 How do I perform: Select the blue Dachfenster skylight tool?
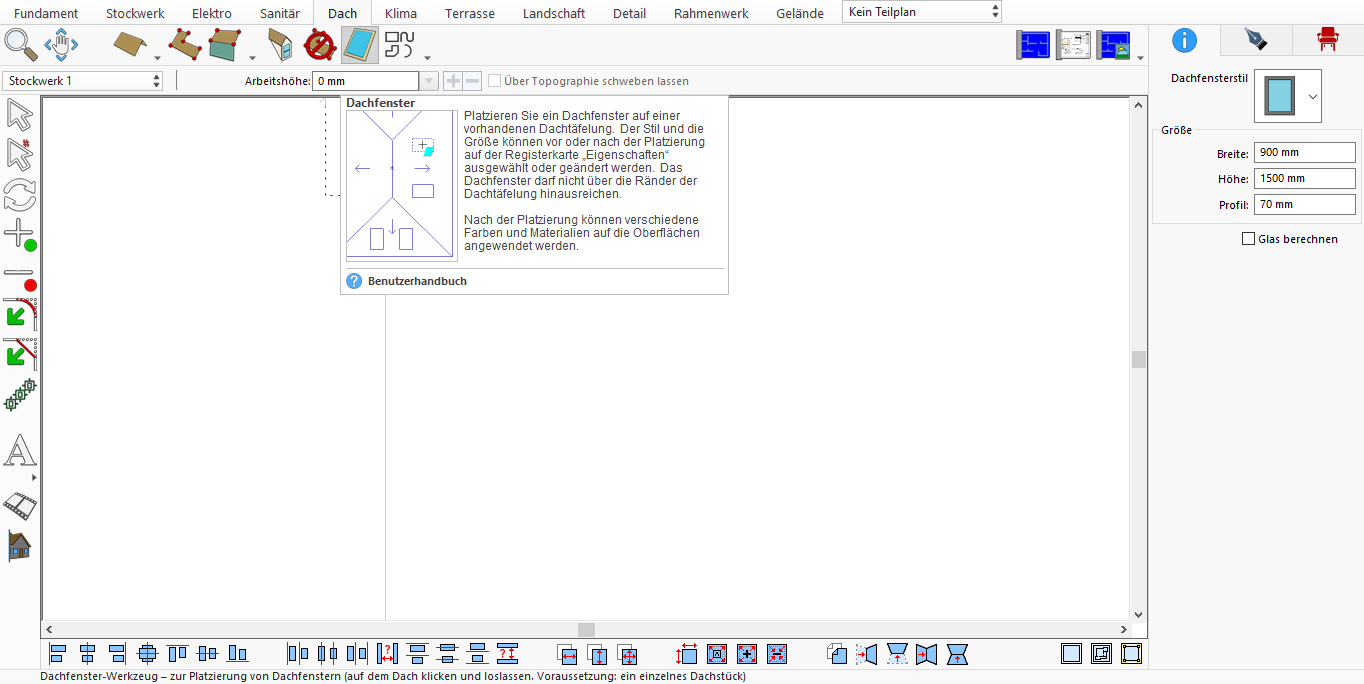click(x=360, y=45)
